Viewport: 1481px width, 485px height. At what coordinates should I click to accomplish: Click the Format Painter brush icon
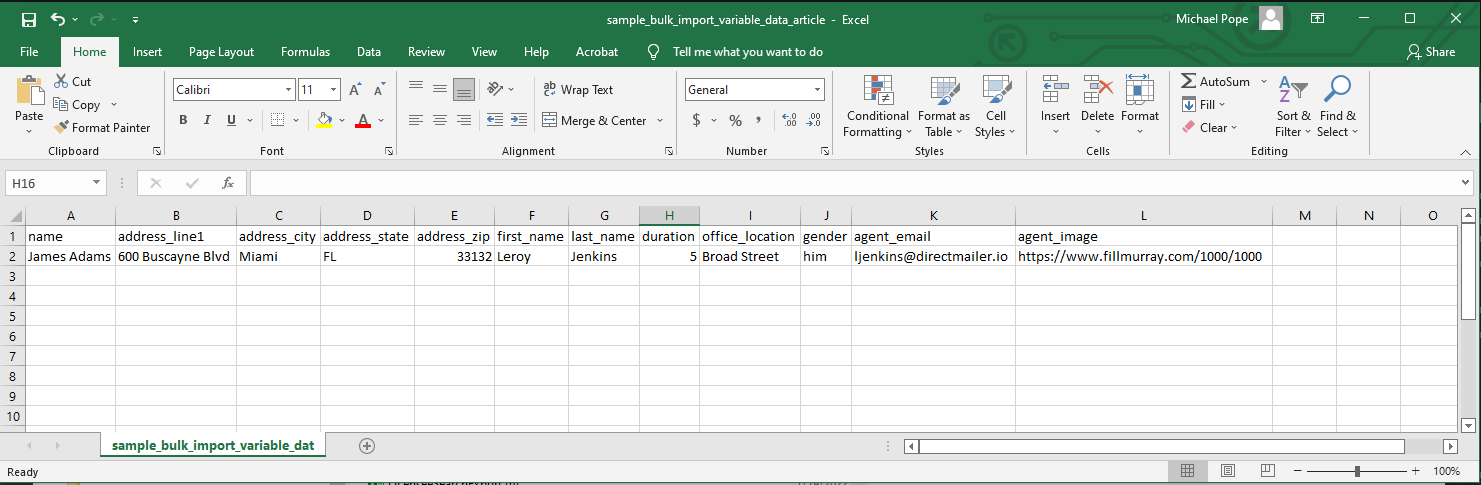click(62, 128)
